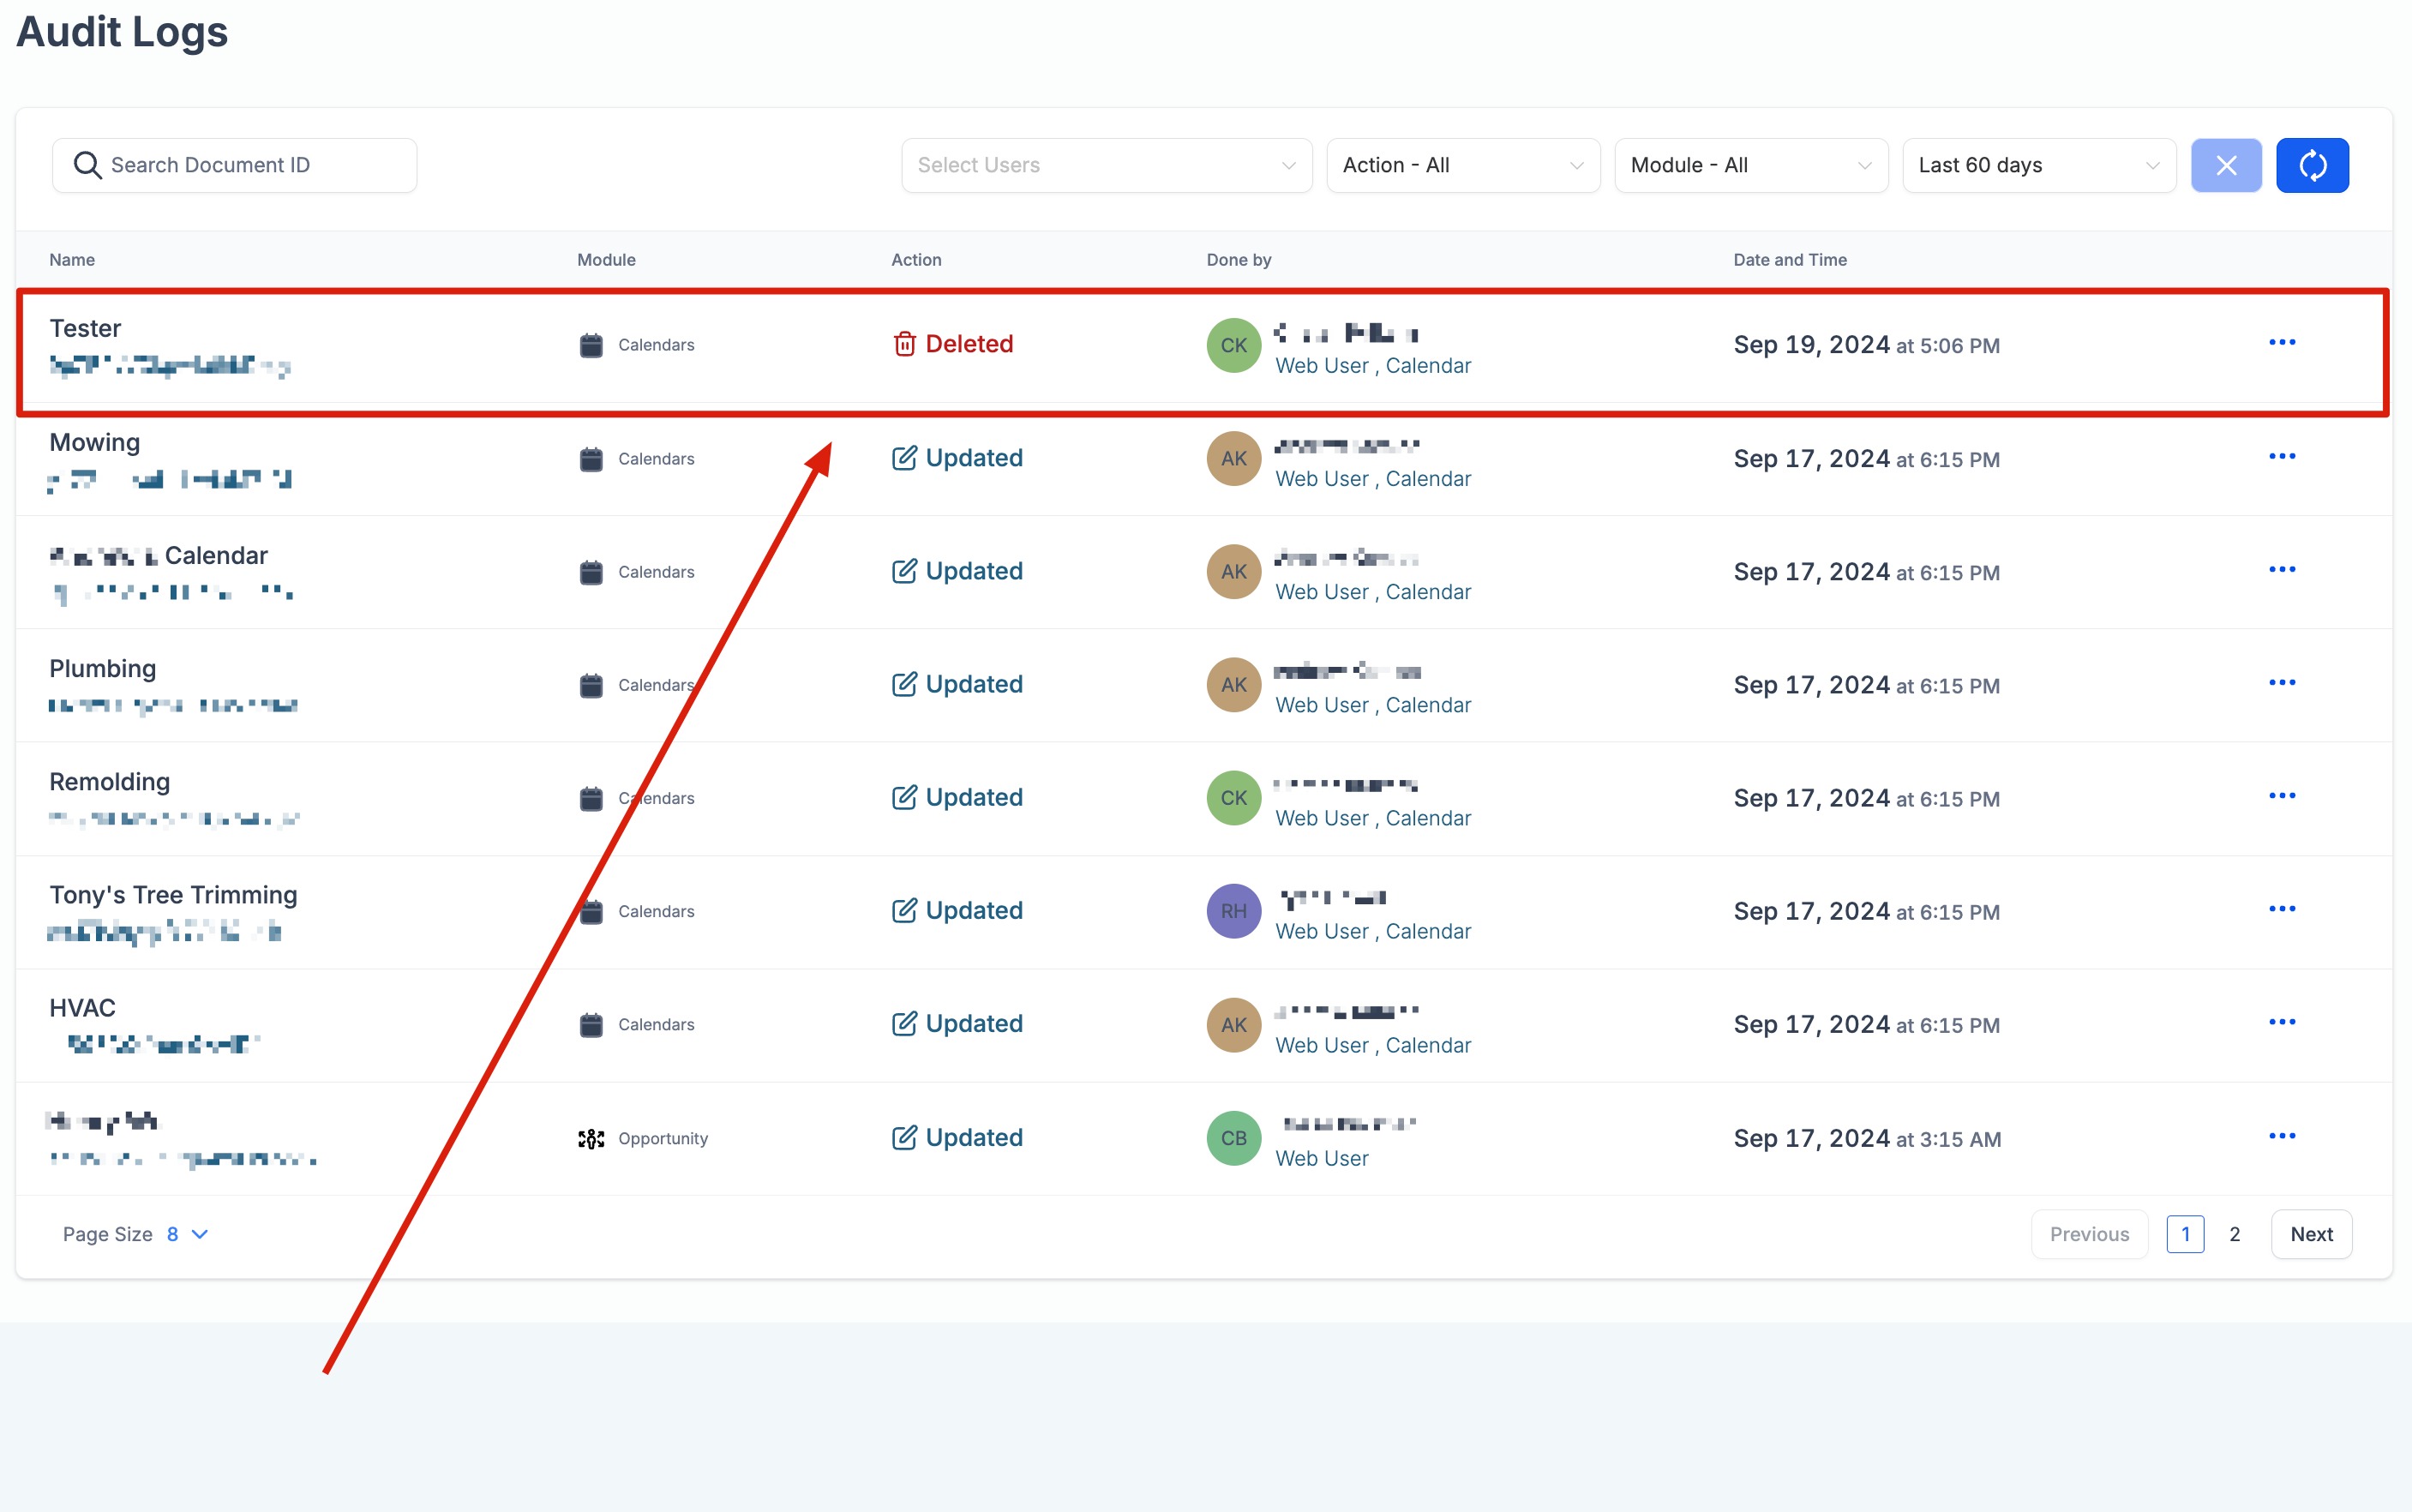This screenshot has height=1512, width=2412.
Task: Change the Page Size 8 selector
Action: pos(186,1234)
